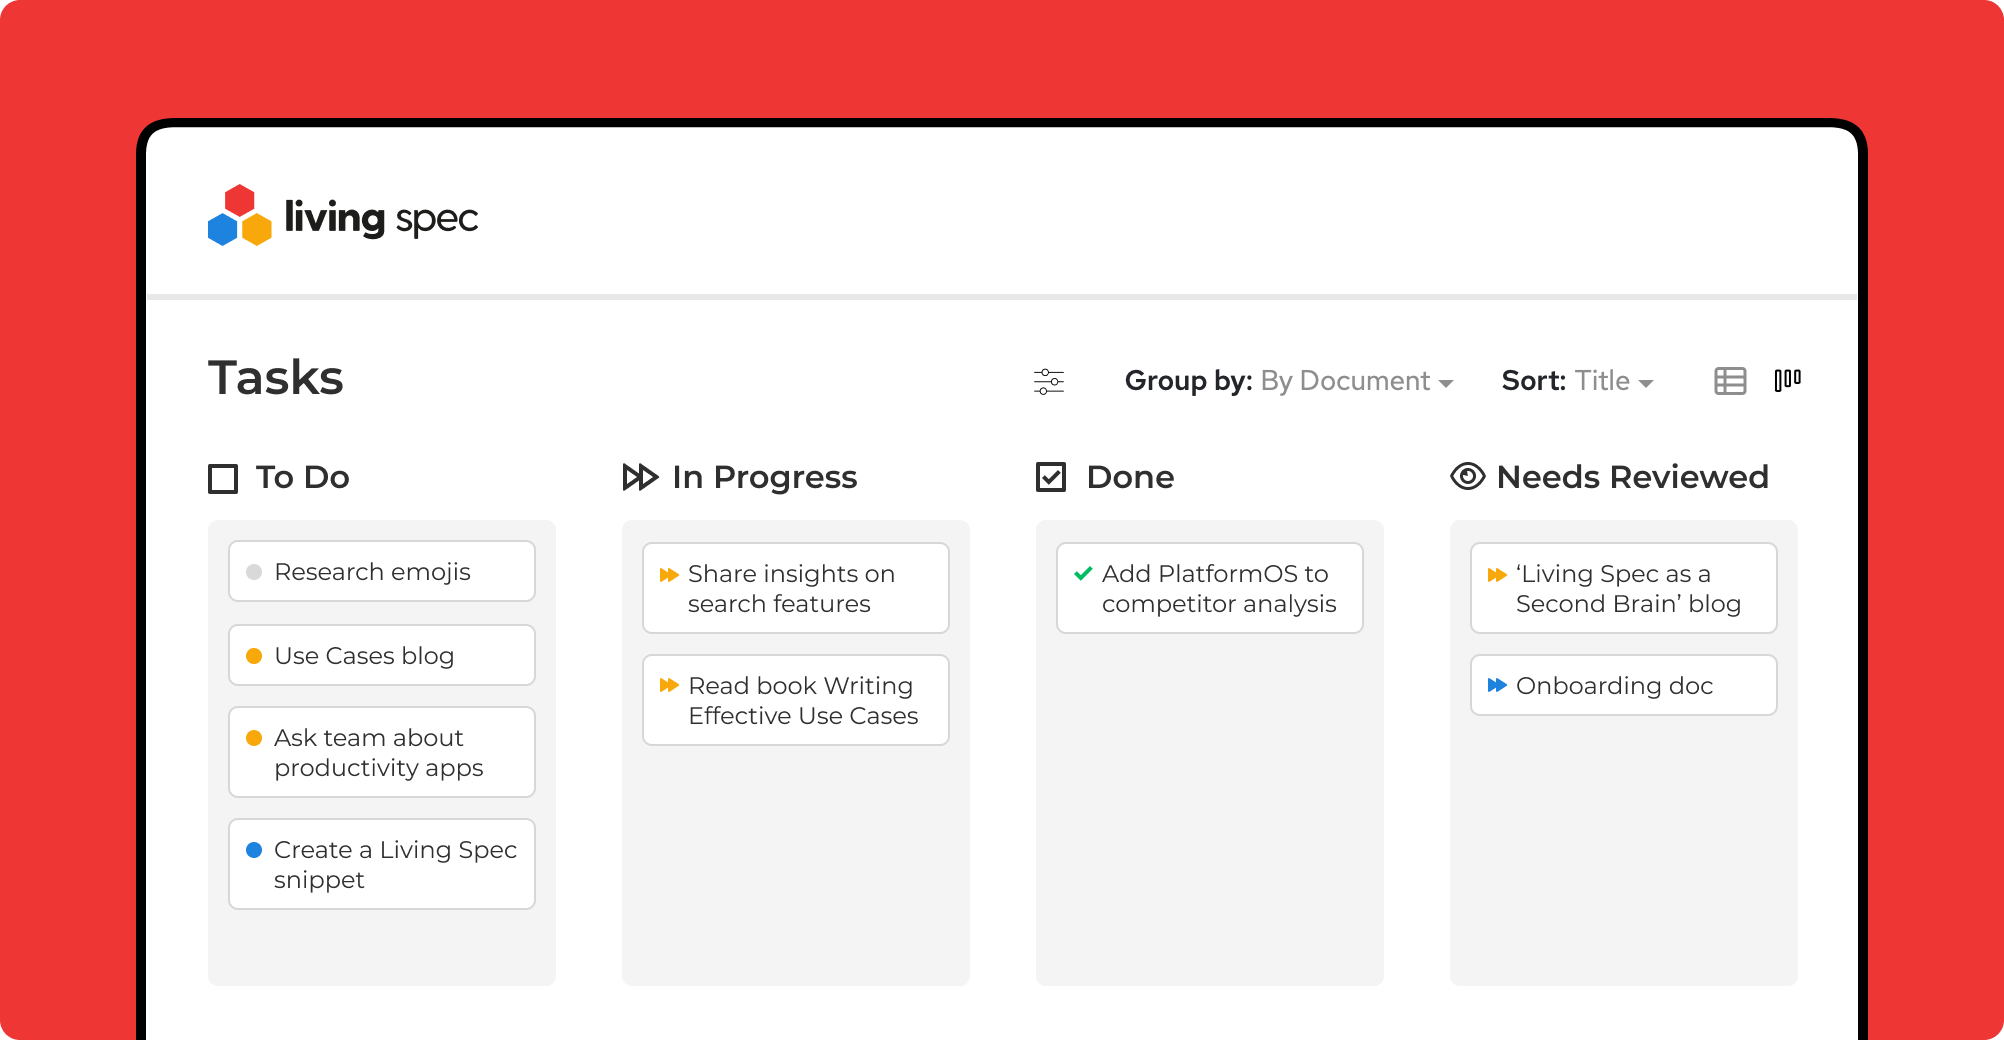Click the green checkmark on PlatformOS task

click(1082, 574)
